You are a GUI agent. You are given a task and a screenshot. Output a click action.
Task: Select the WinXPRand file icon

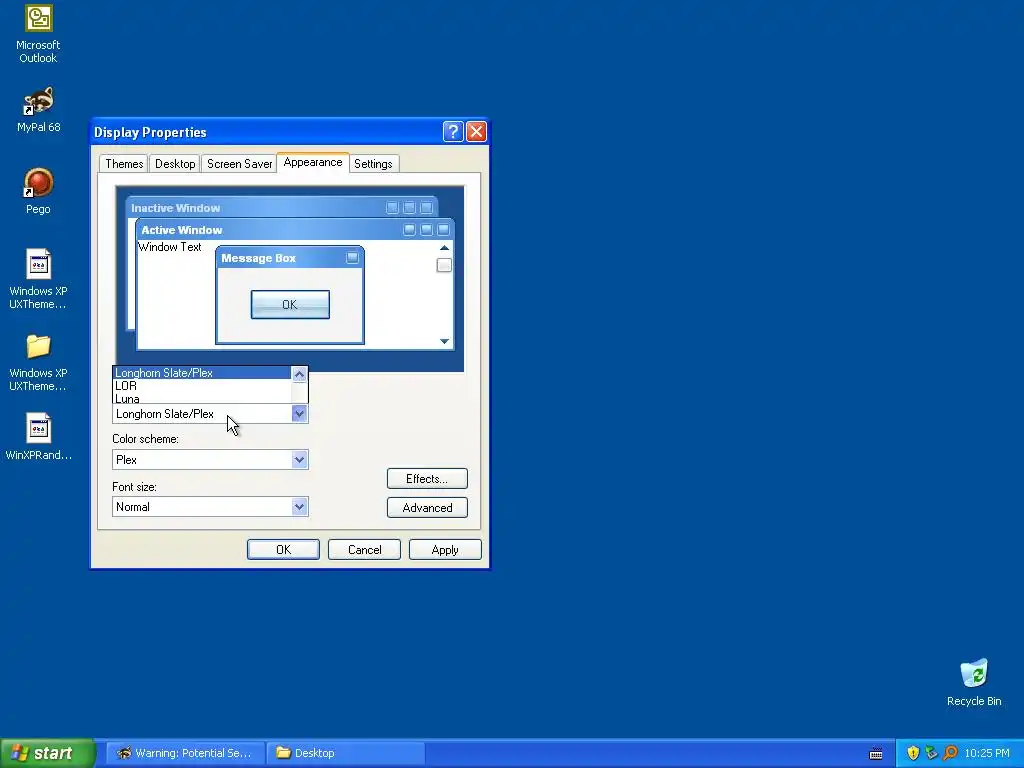click(x=39, y=428)
